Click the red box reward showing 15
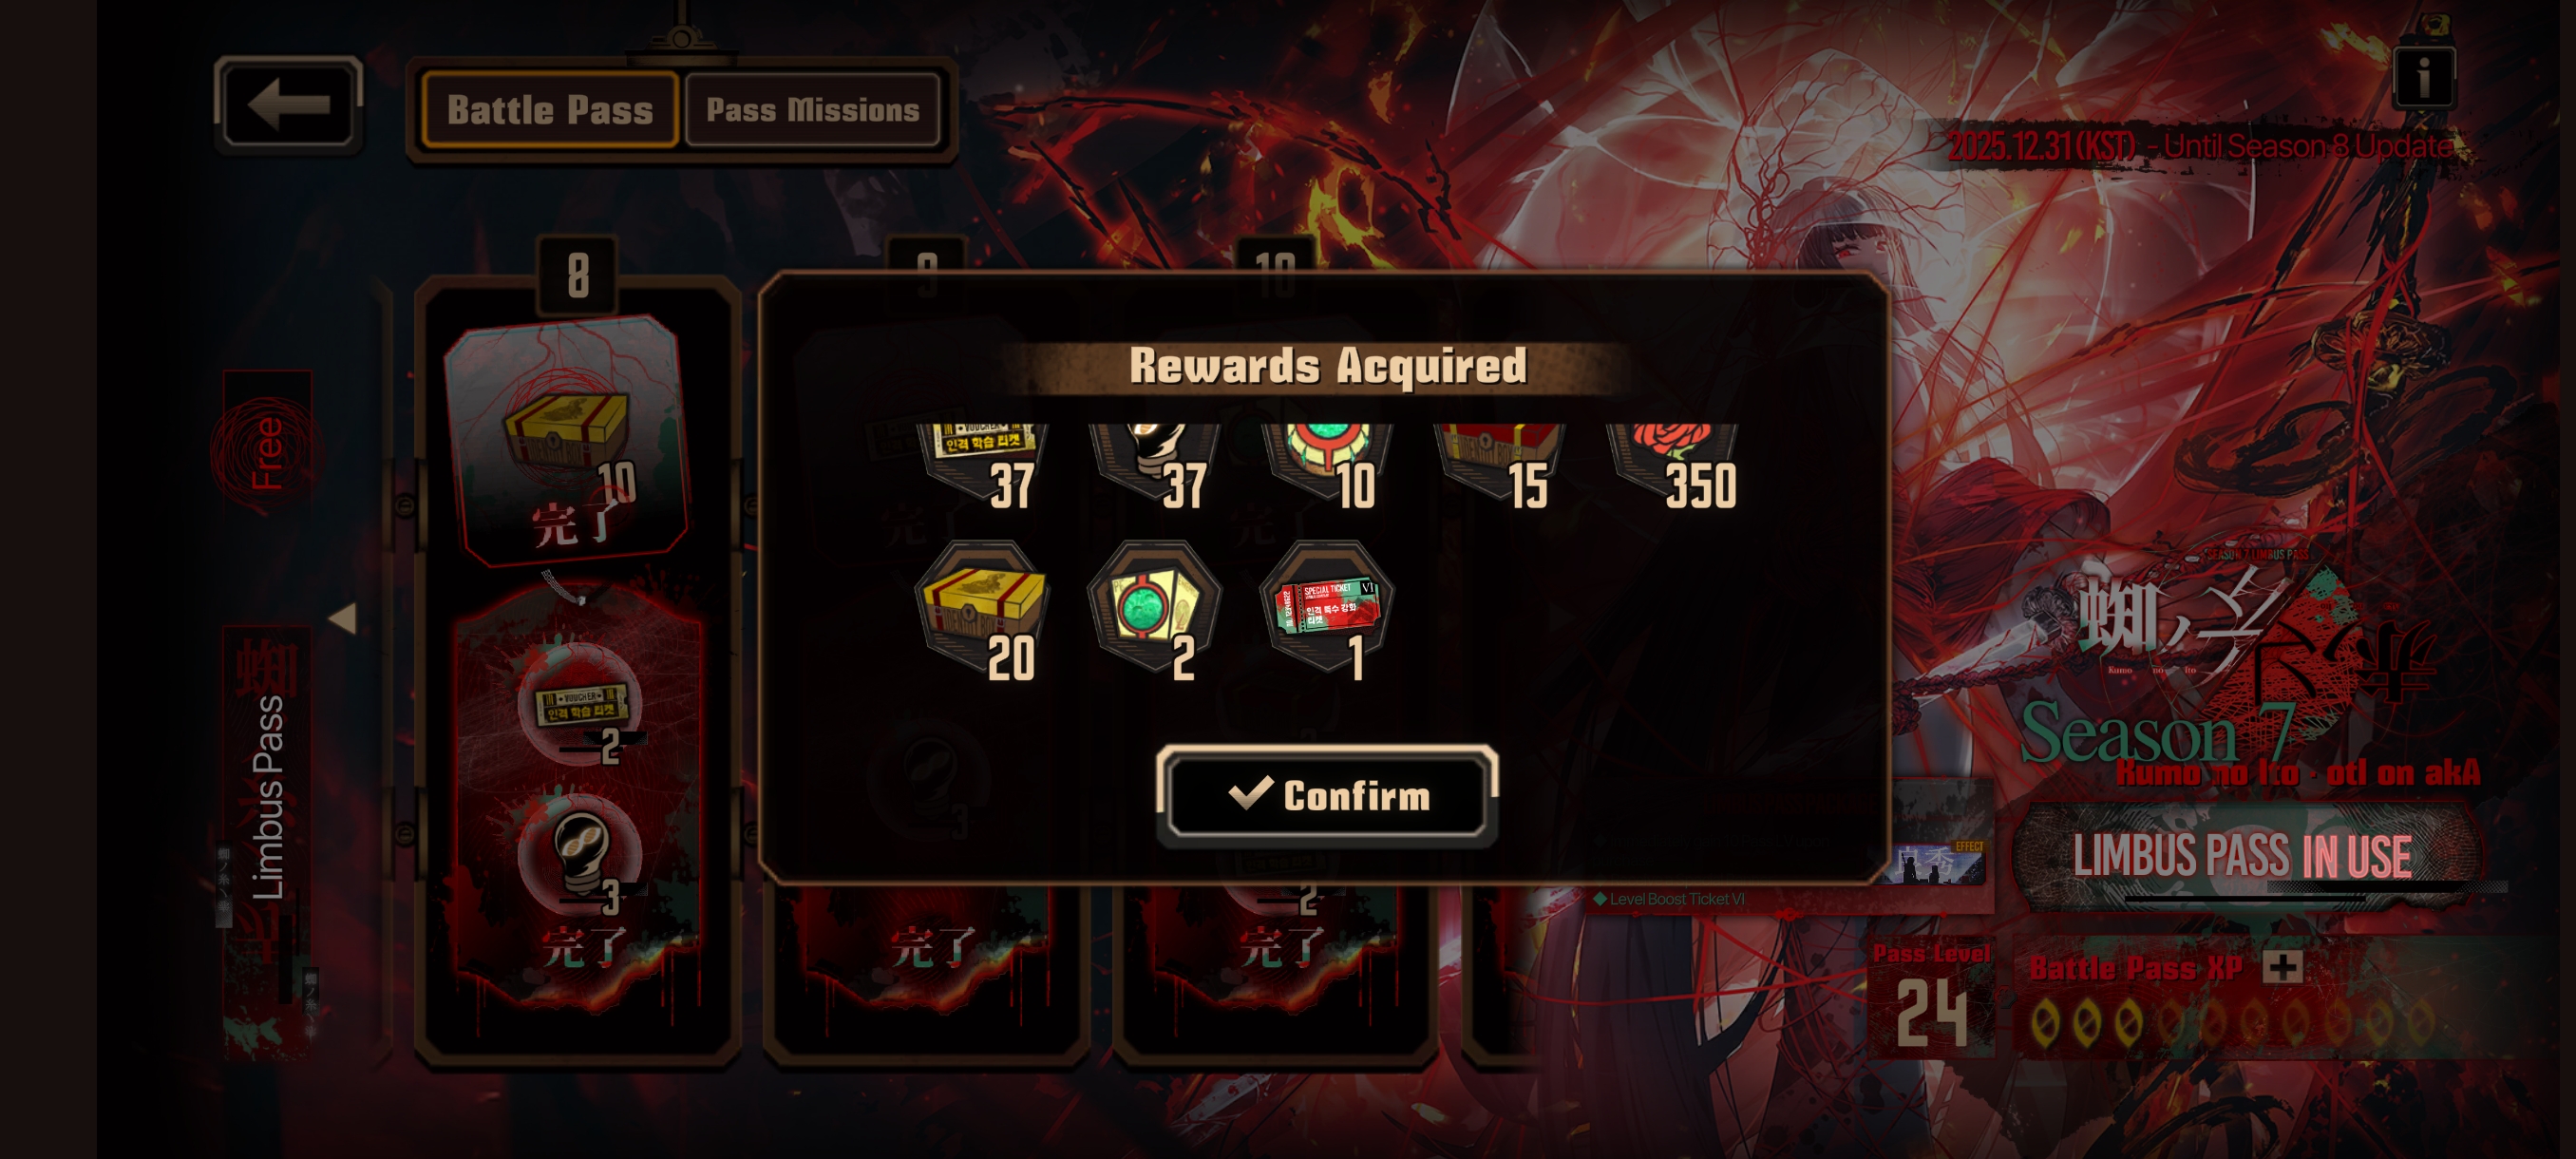Viewport: 2576px width, 1159px height. click(x=1499, y=467)
